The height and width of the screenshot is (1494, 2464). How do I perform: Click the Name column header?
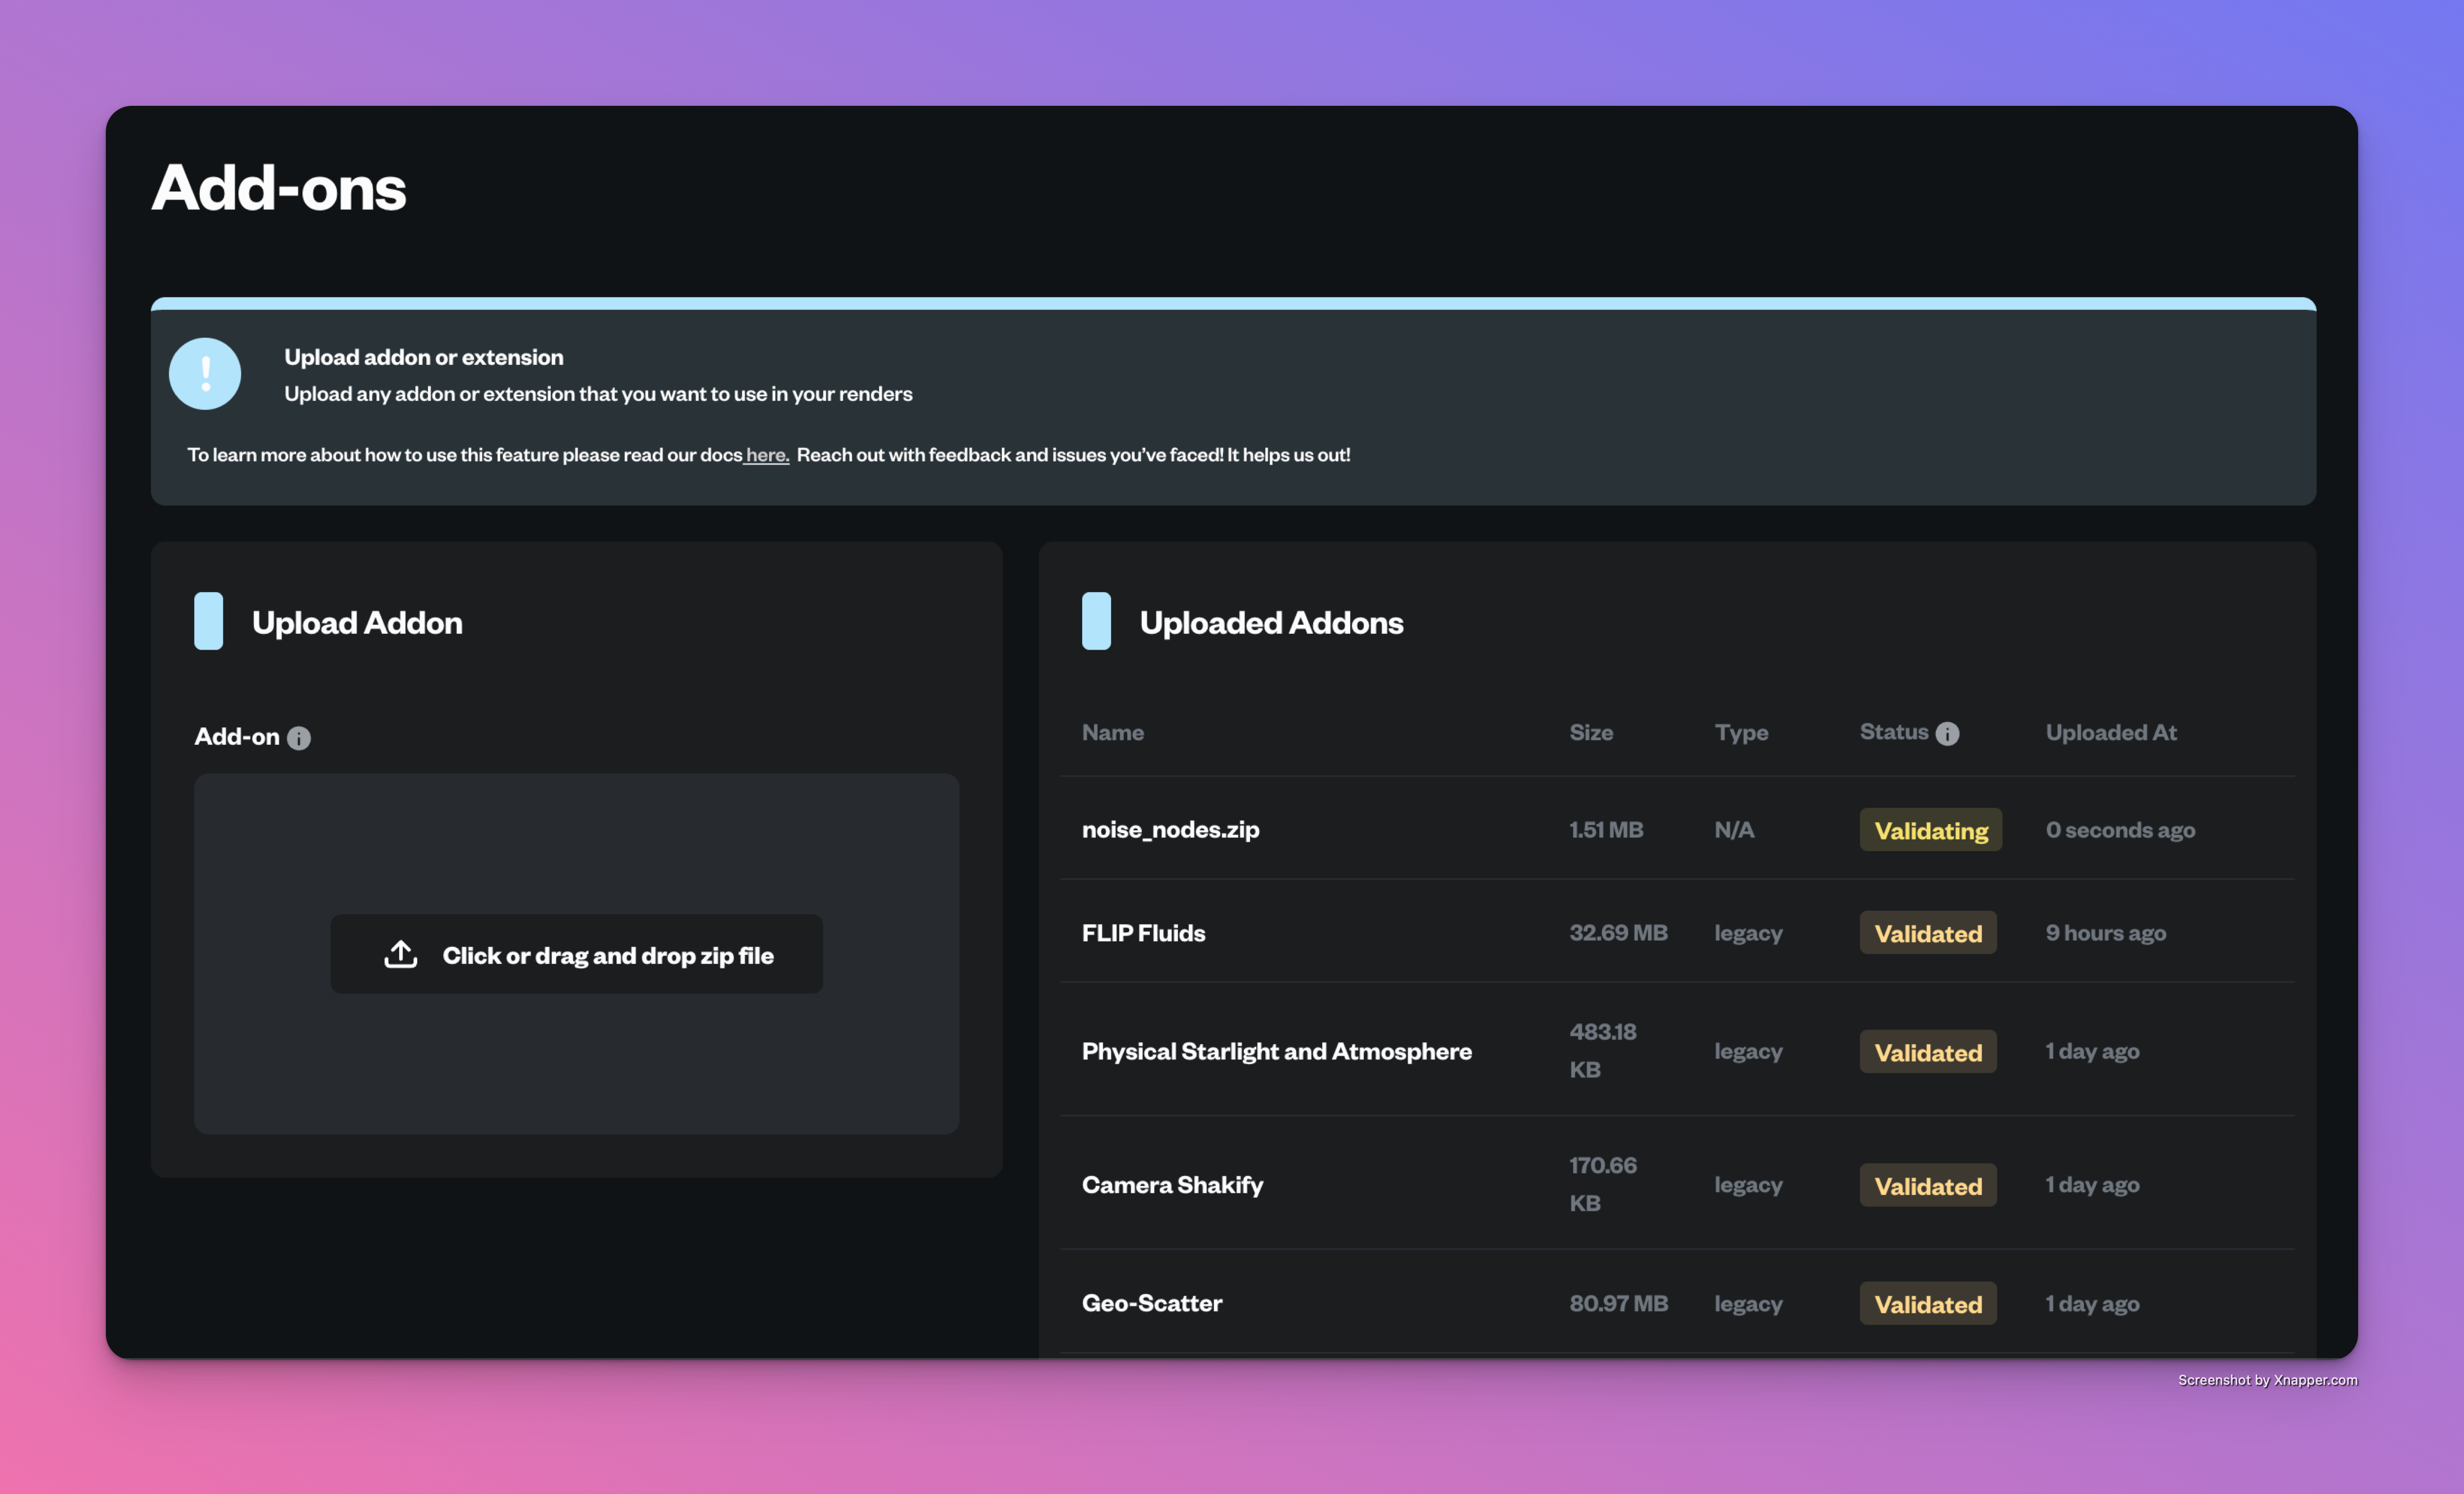pos(1112,733)
